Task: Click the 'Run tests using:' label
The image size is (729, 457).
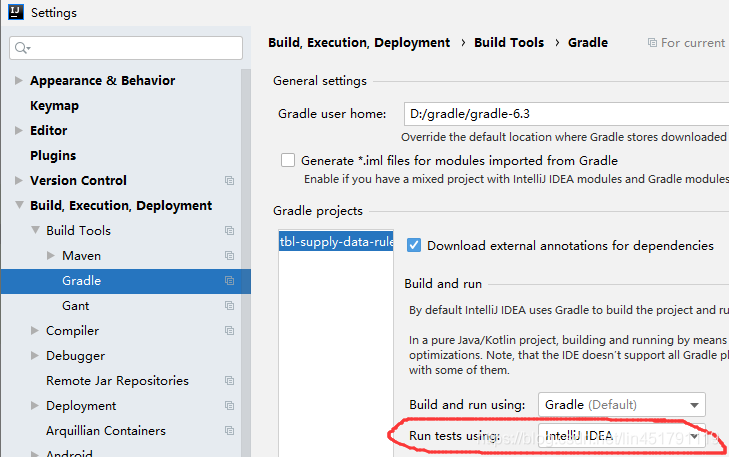Action: click(454, 436)
